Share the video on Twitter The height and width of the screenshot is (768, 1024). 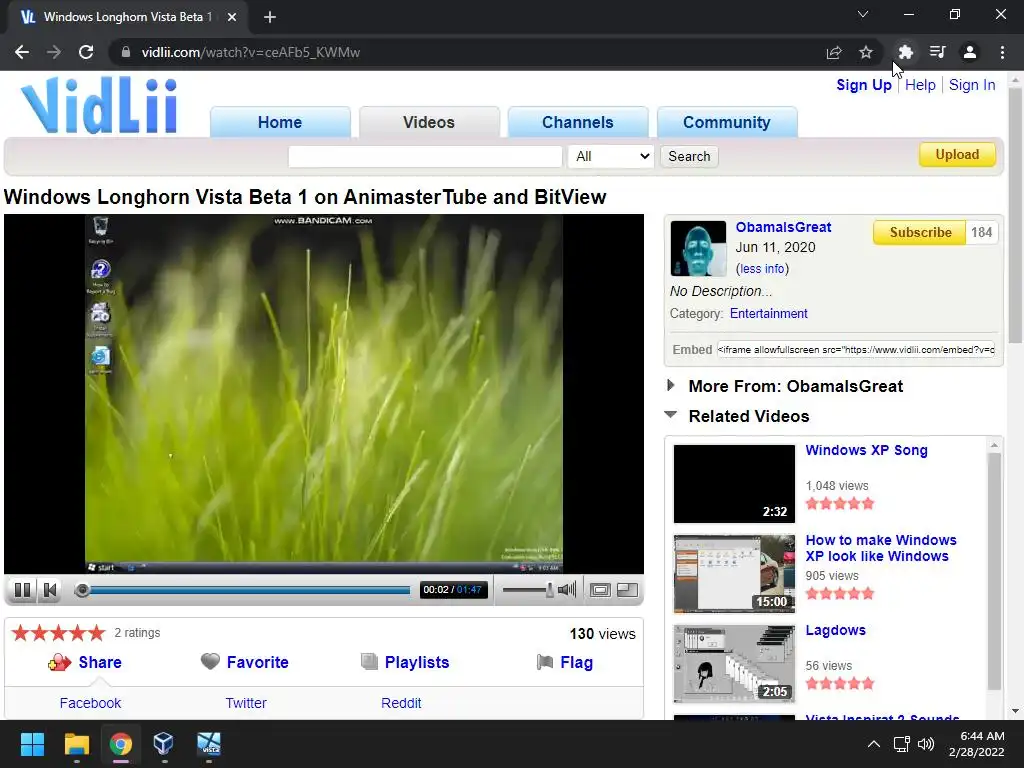[246, 703]
